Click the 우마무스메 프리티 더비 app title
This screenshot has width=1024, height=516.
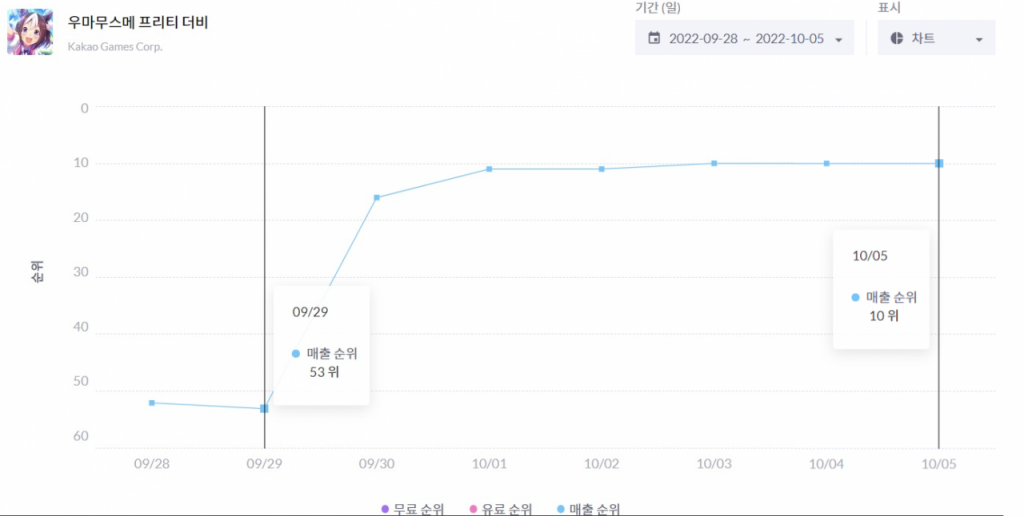138,22
